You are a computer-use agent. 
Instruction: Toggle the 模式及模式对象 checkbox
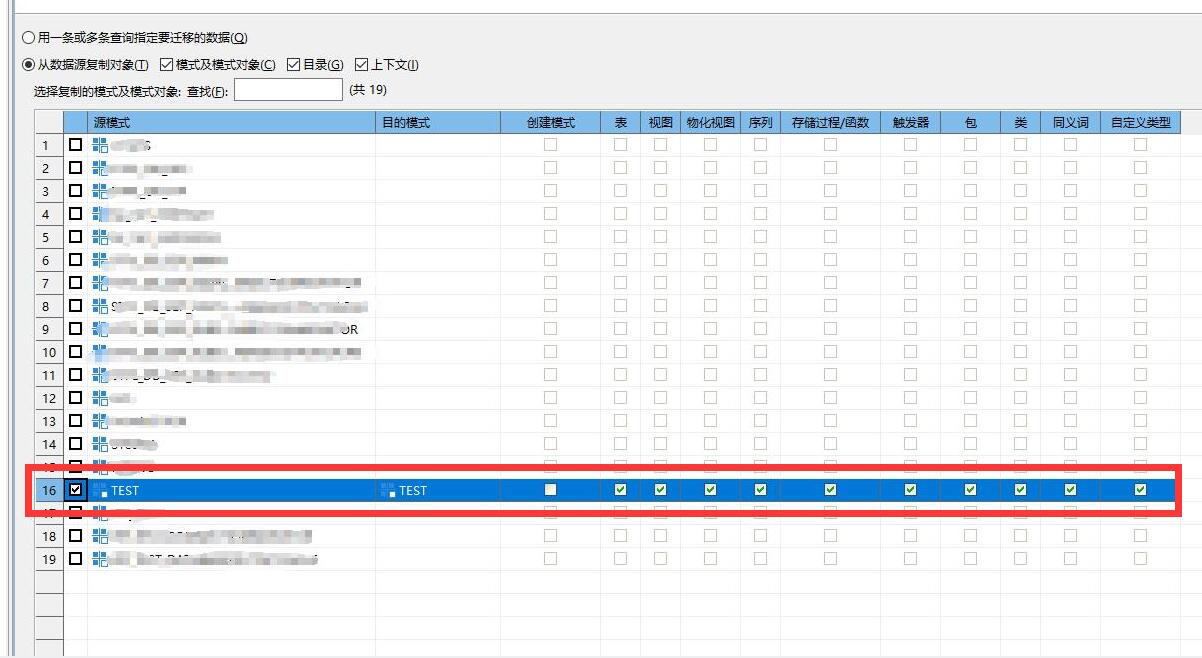point(166,65)
